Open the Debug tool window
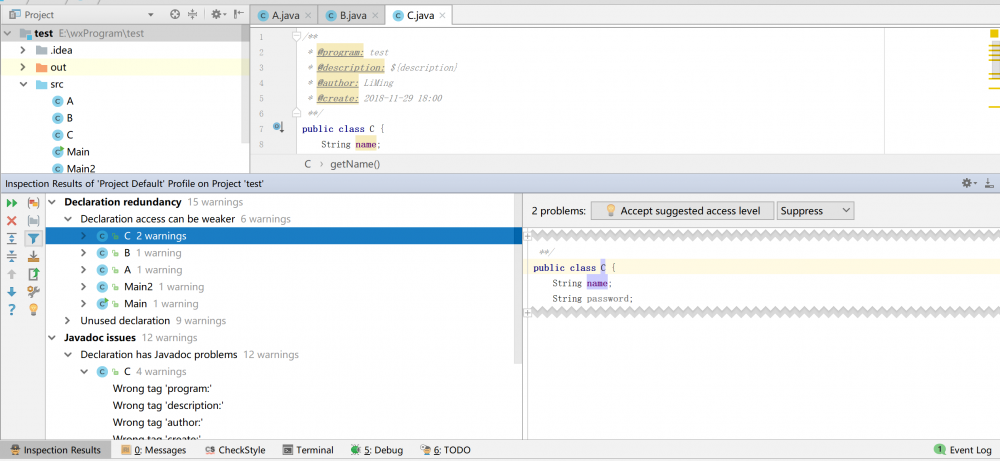The height and width of the screenshot is (461, 1000). click(x=376, y=450)
